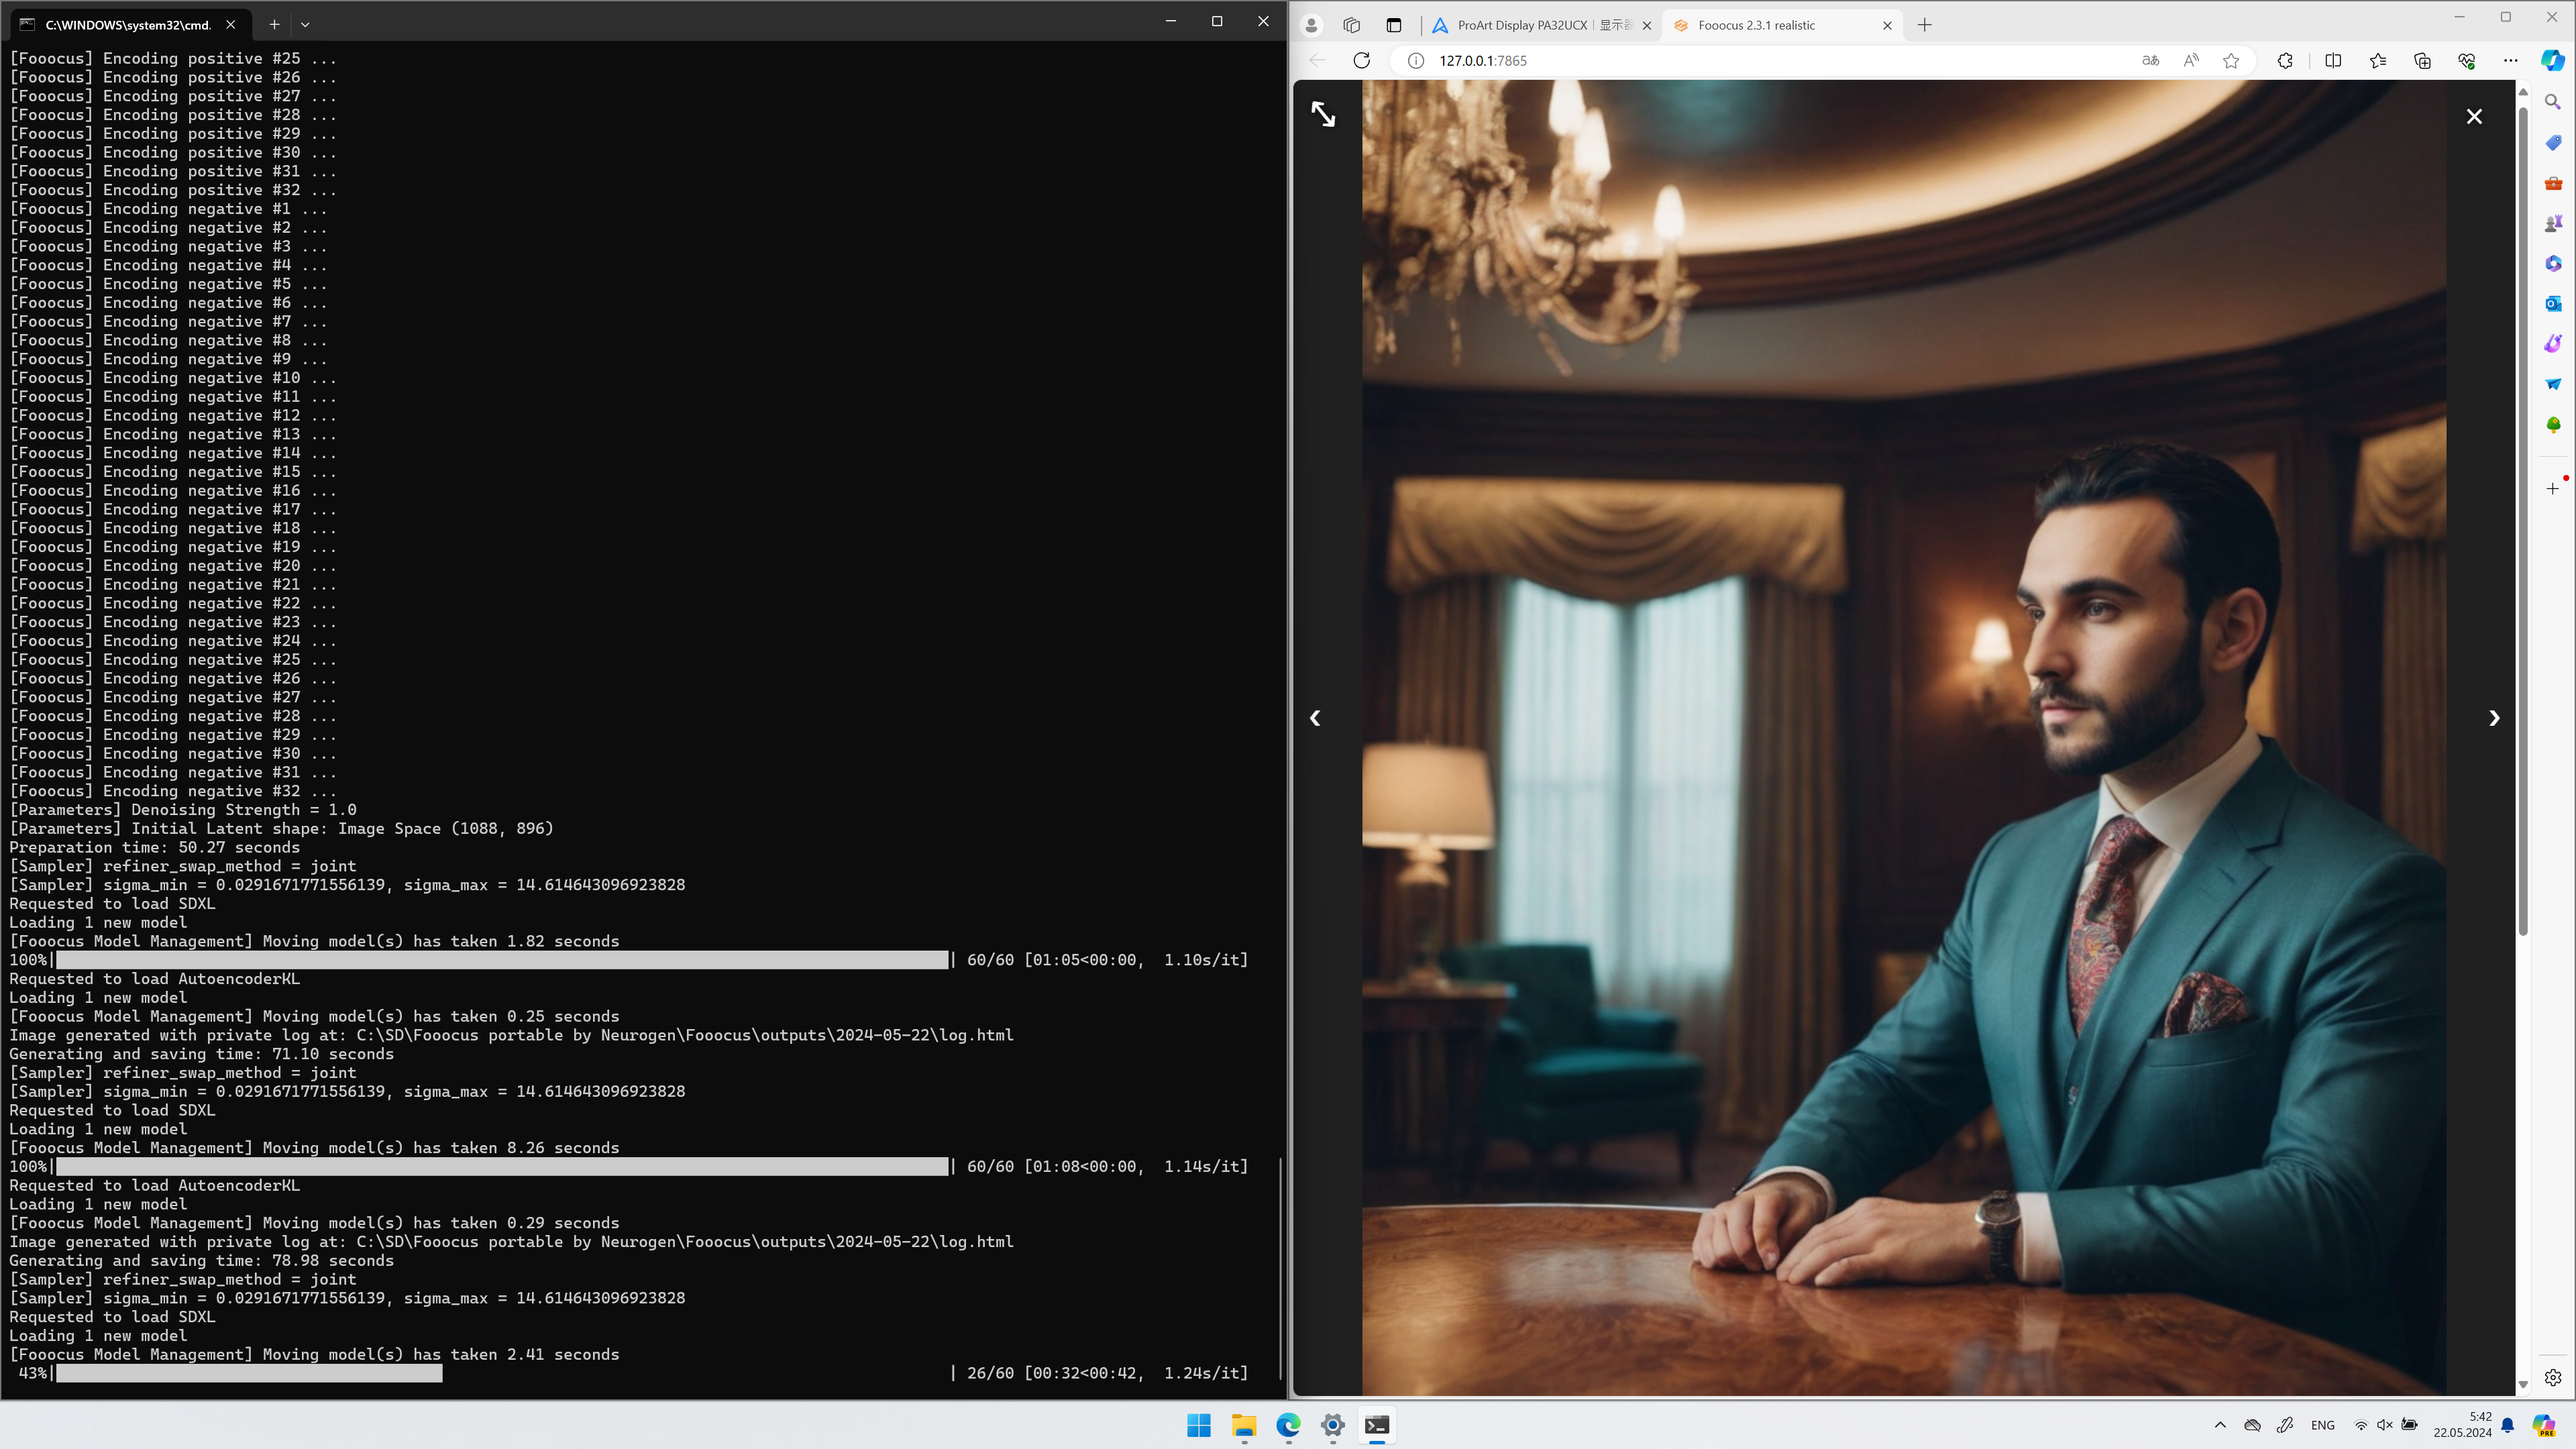Close the cmd.exe terminal tab
The image size is (2576, 1449).
(231, 25)
